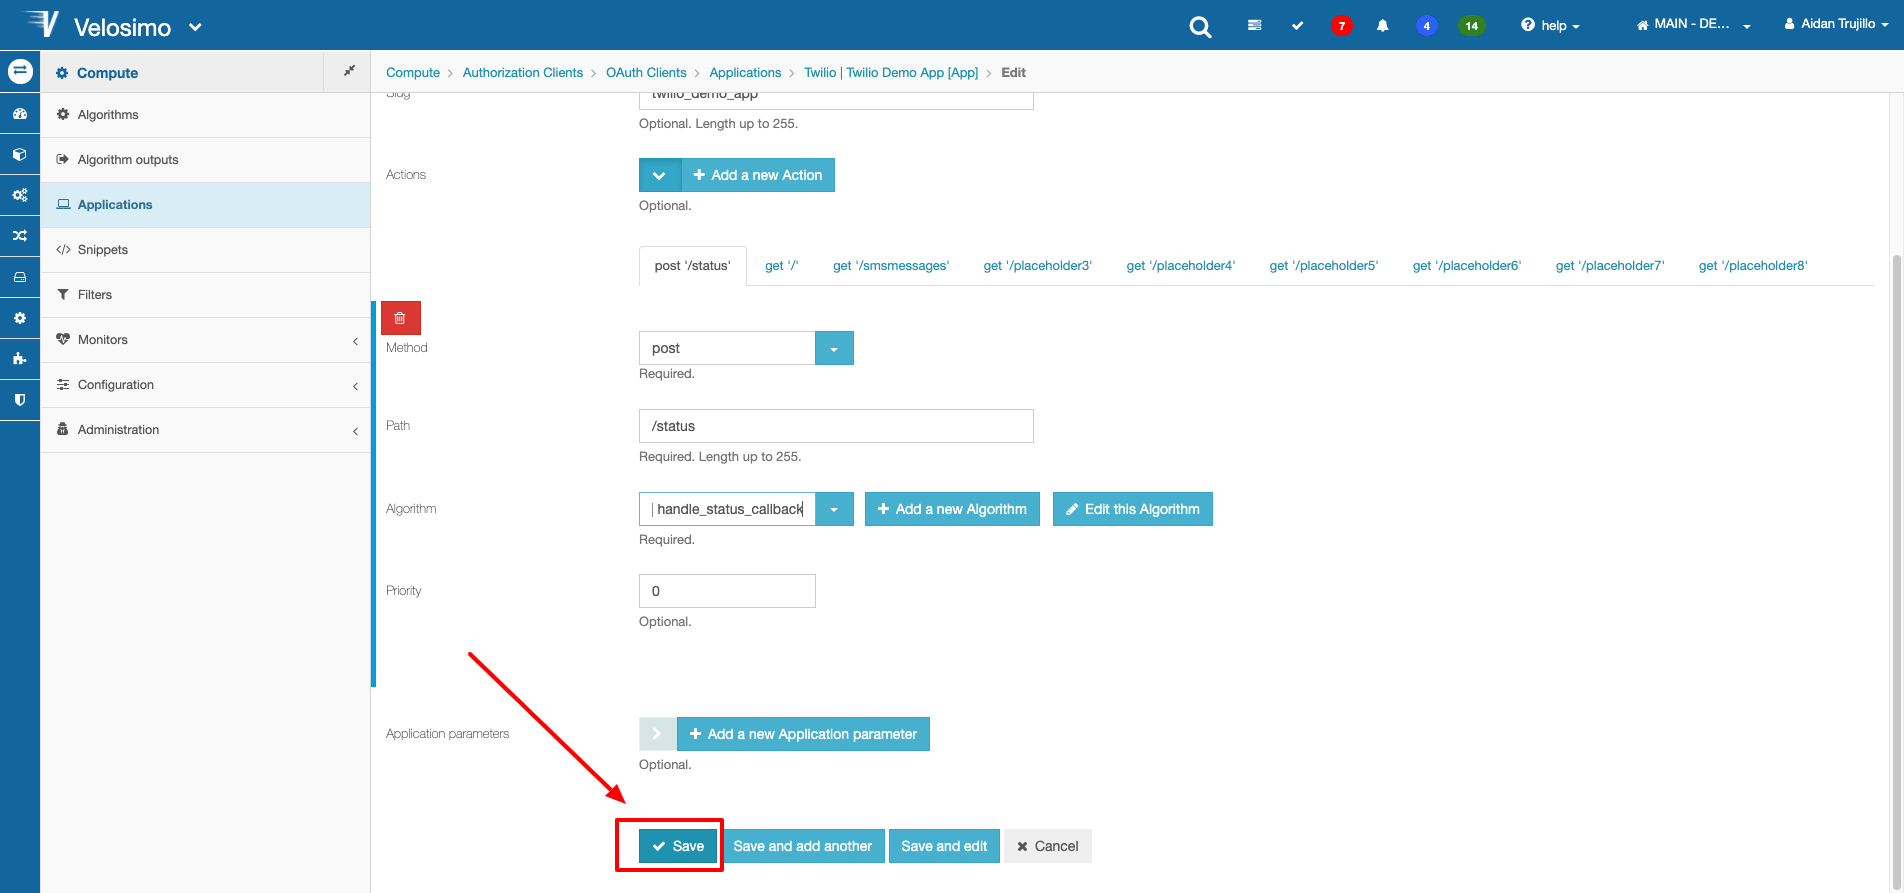Collapse Actions with the chevron toggle
This screenshot has width=1904, height=893.
660,175
